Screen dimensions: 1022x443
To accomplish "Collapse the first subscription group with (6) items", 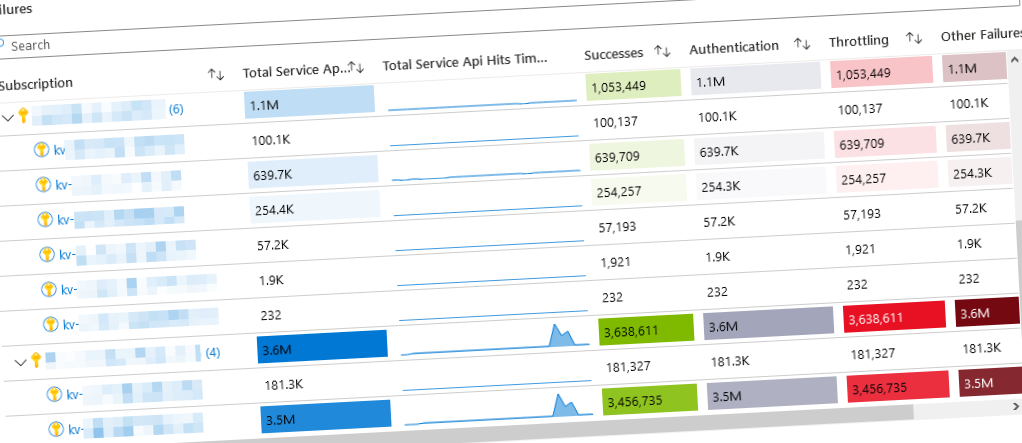I will tap(8, 118).
